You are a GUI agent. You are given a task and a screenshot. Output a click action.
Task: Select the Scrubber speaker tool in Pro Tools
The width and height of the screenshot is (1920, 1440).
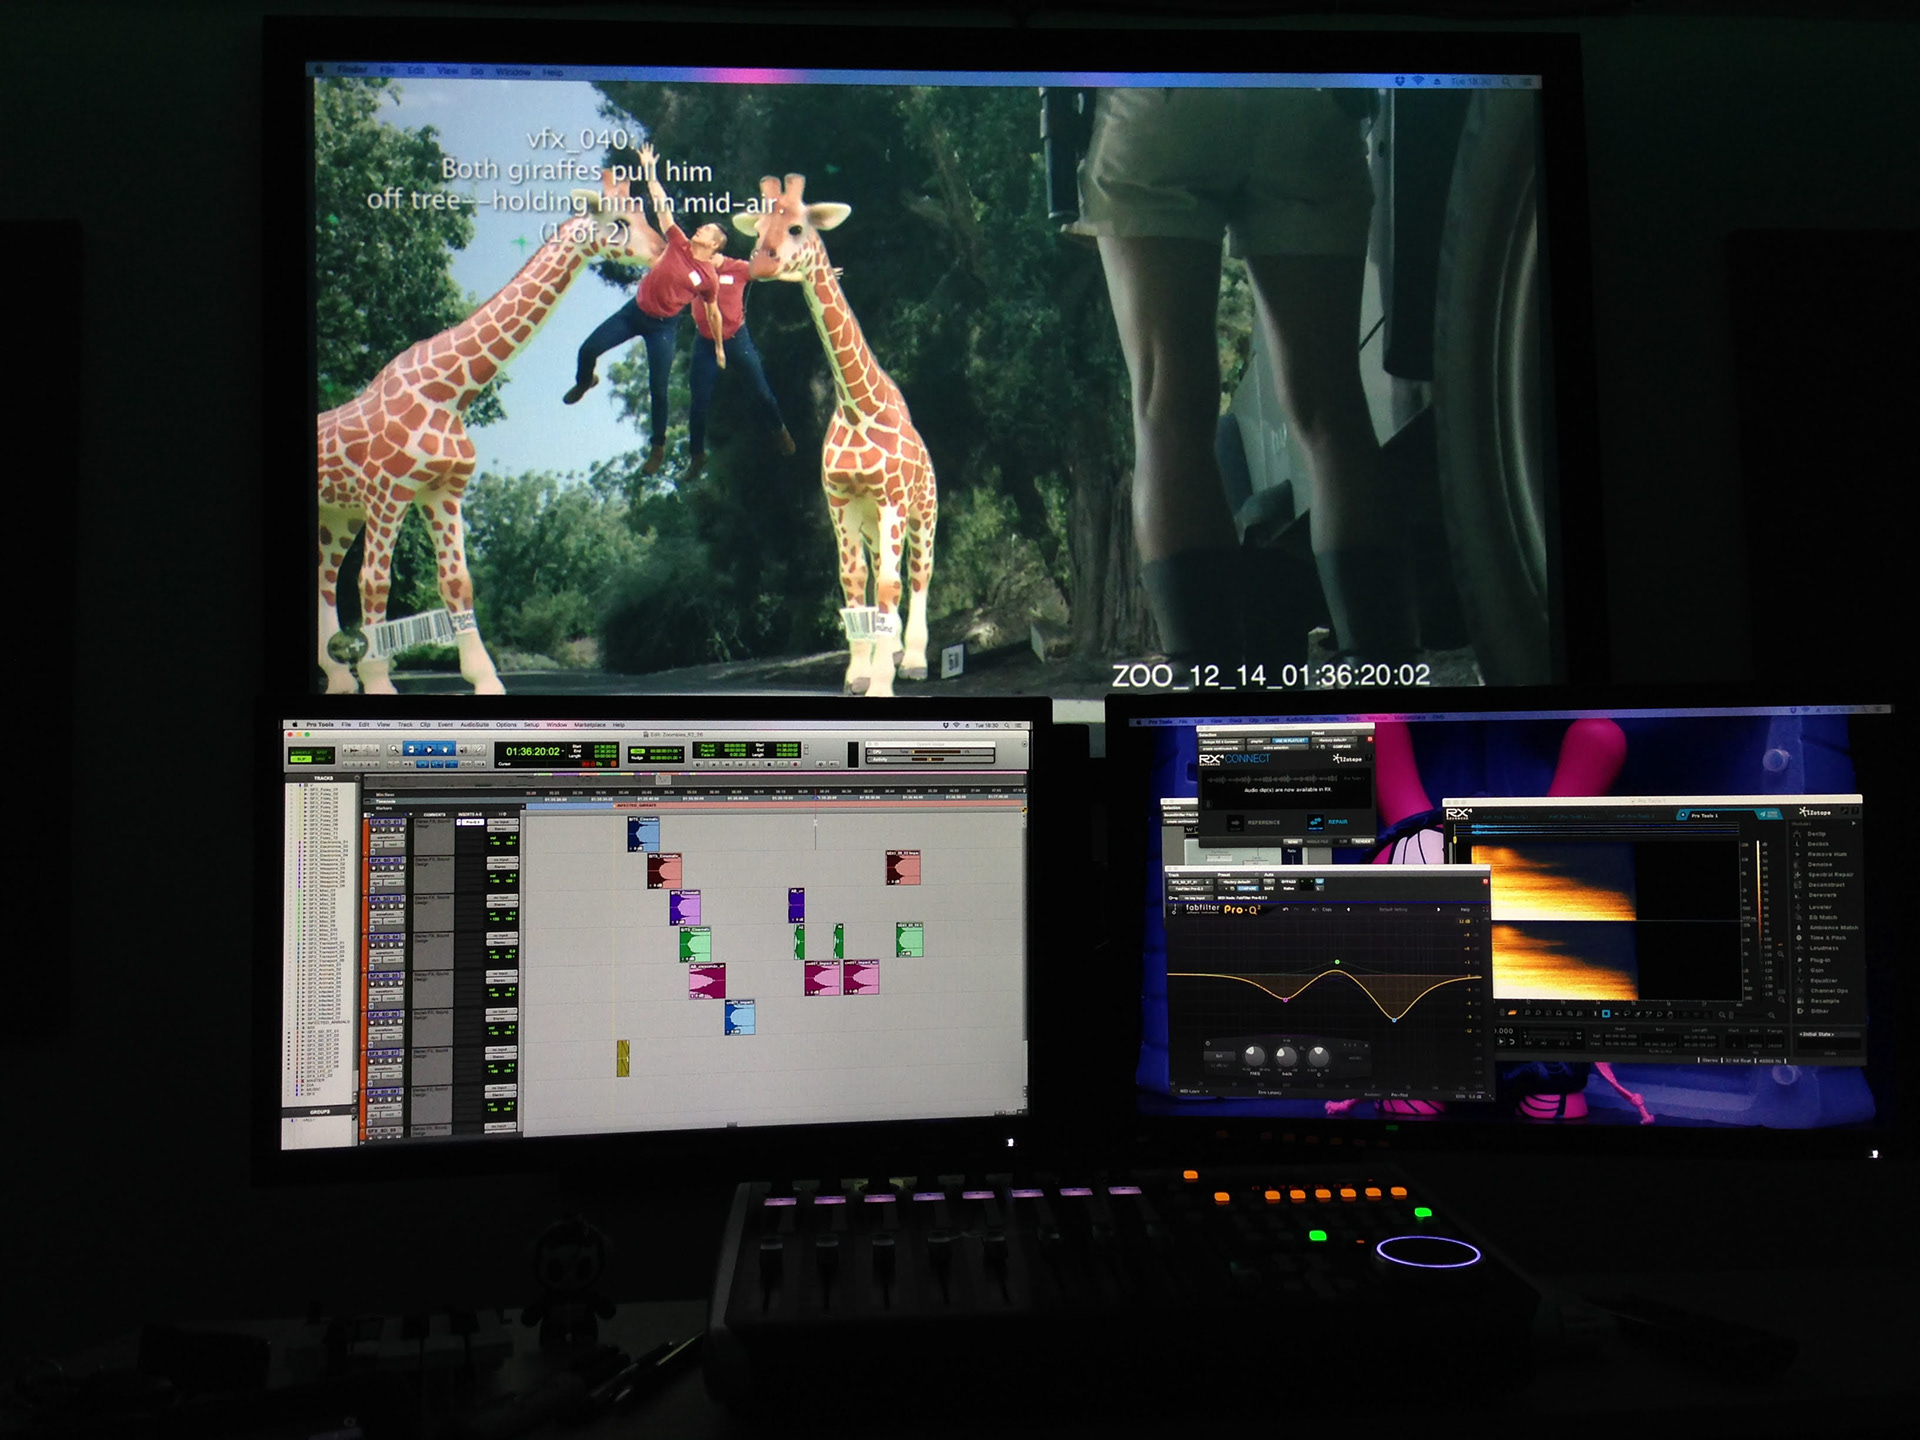pyautogui.click(x=462, y=749)
